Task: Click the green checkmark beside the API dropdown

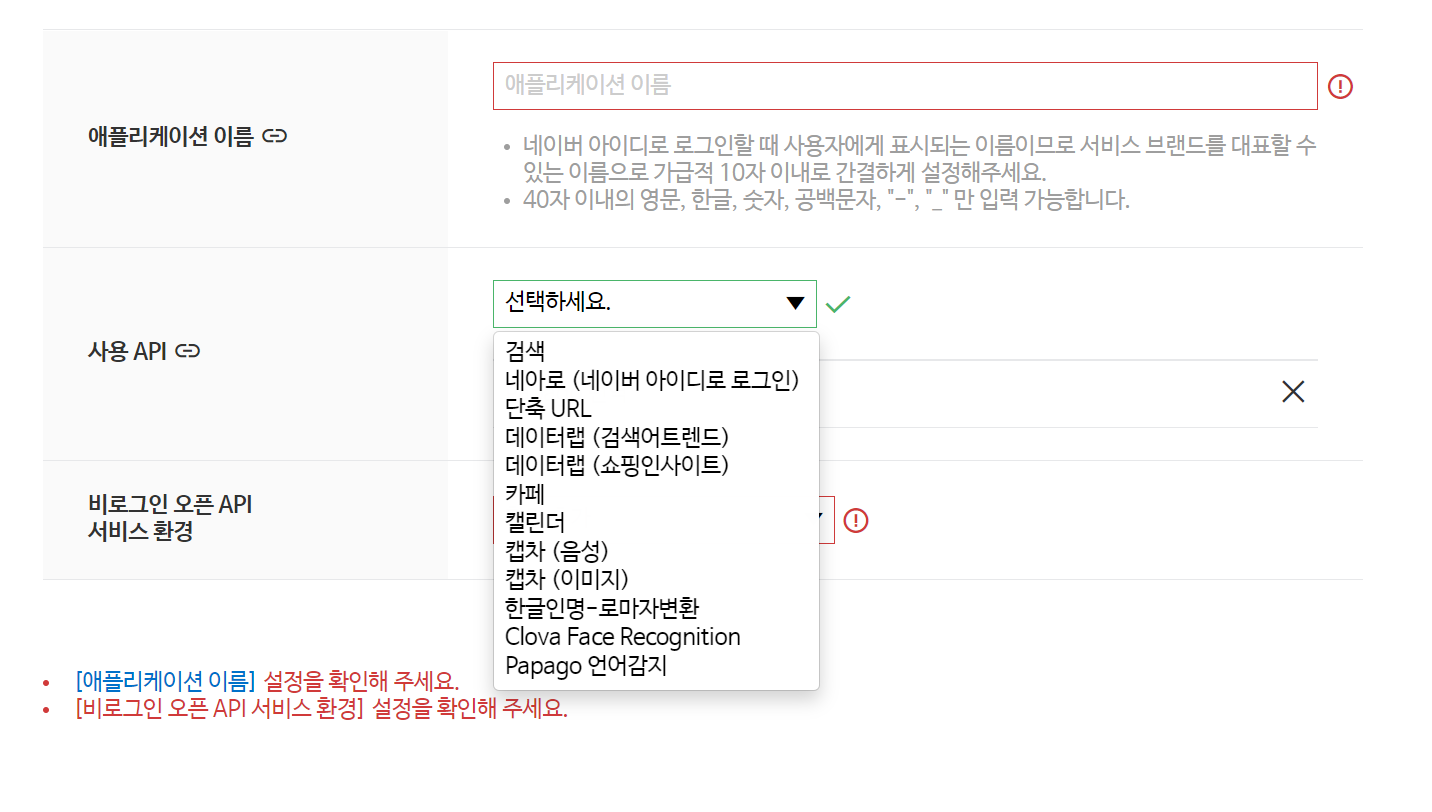Action: [x=838, y=304]
